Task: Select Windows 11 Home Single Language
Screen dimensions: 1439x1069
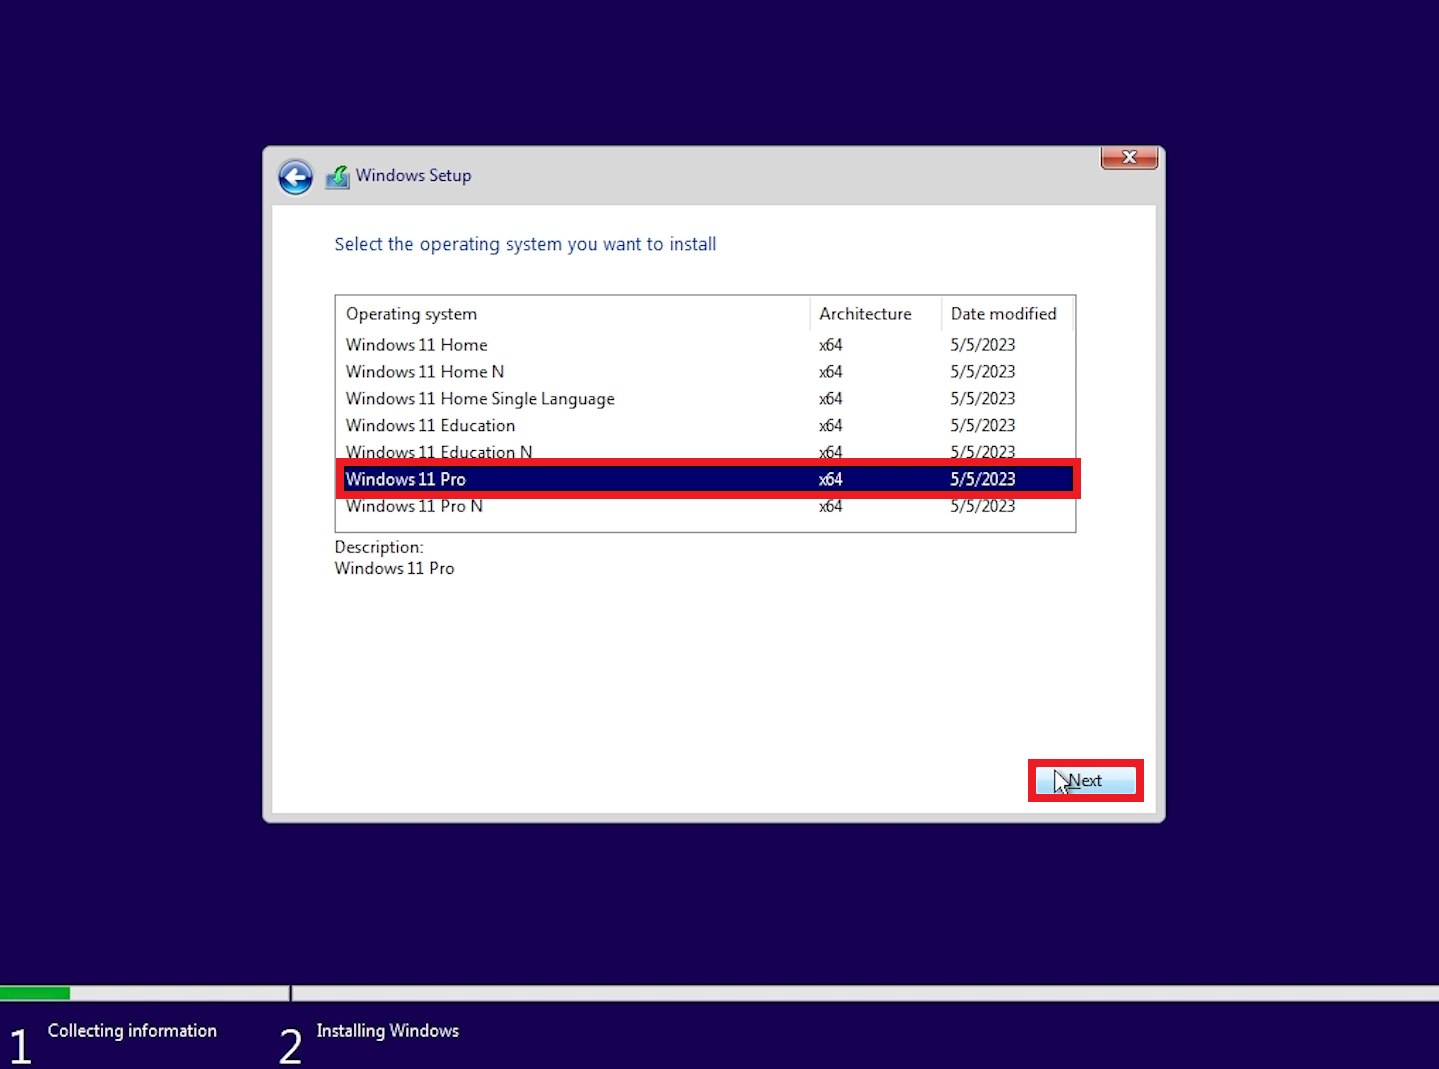Action: click(x=480, y=398)
